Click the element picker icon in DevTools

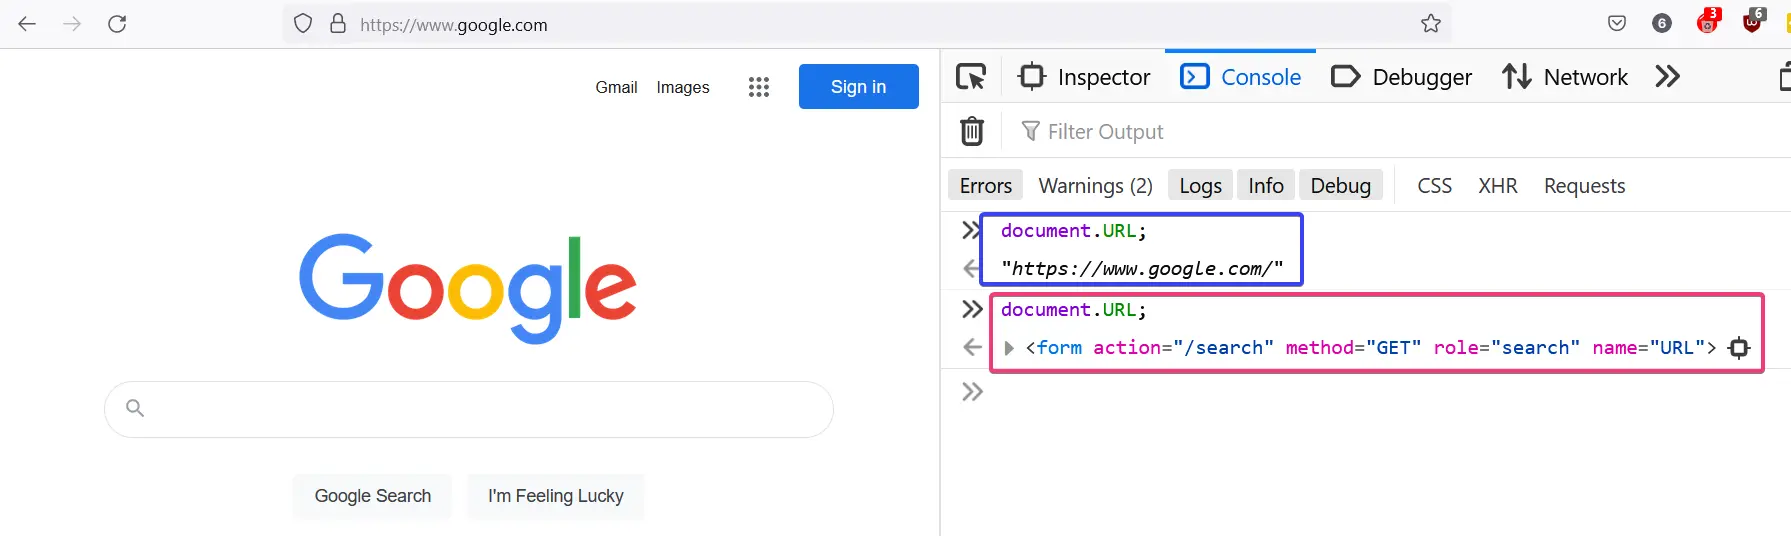(x=971, y=77)
